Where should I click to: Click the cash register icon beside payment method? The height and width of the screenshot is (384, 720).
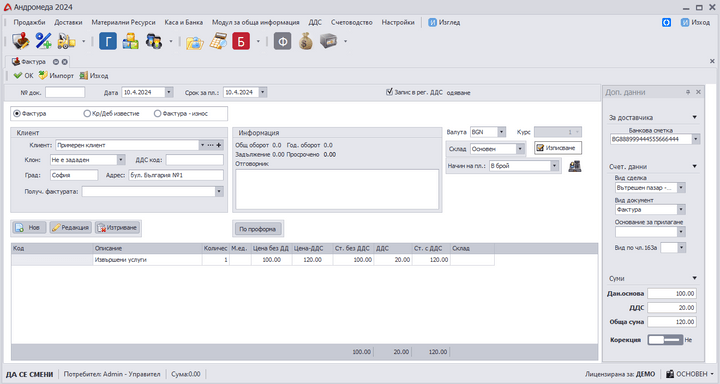tap(574, 166)
